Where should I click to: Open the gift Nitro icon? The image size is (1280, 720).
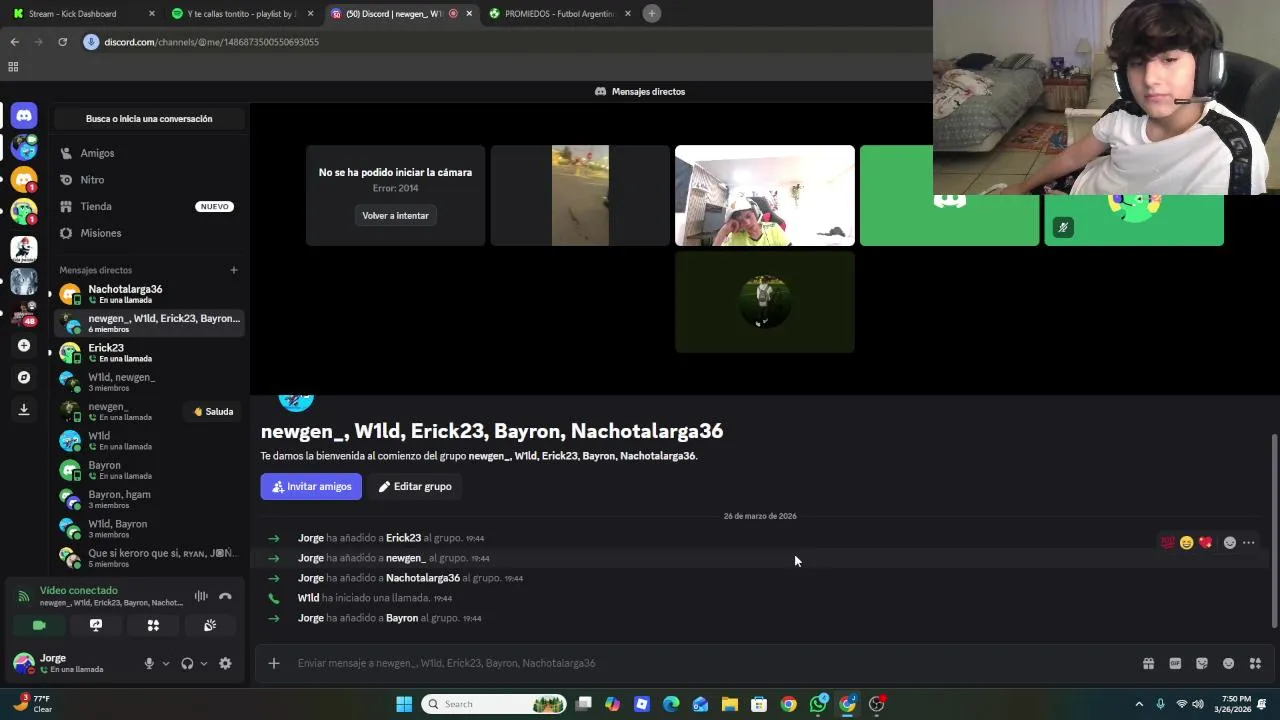pos(1148,663)
